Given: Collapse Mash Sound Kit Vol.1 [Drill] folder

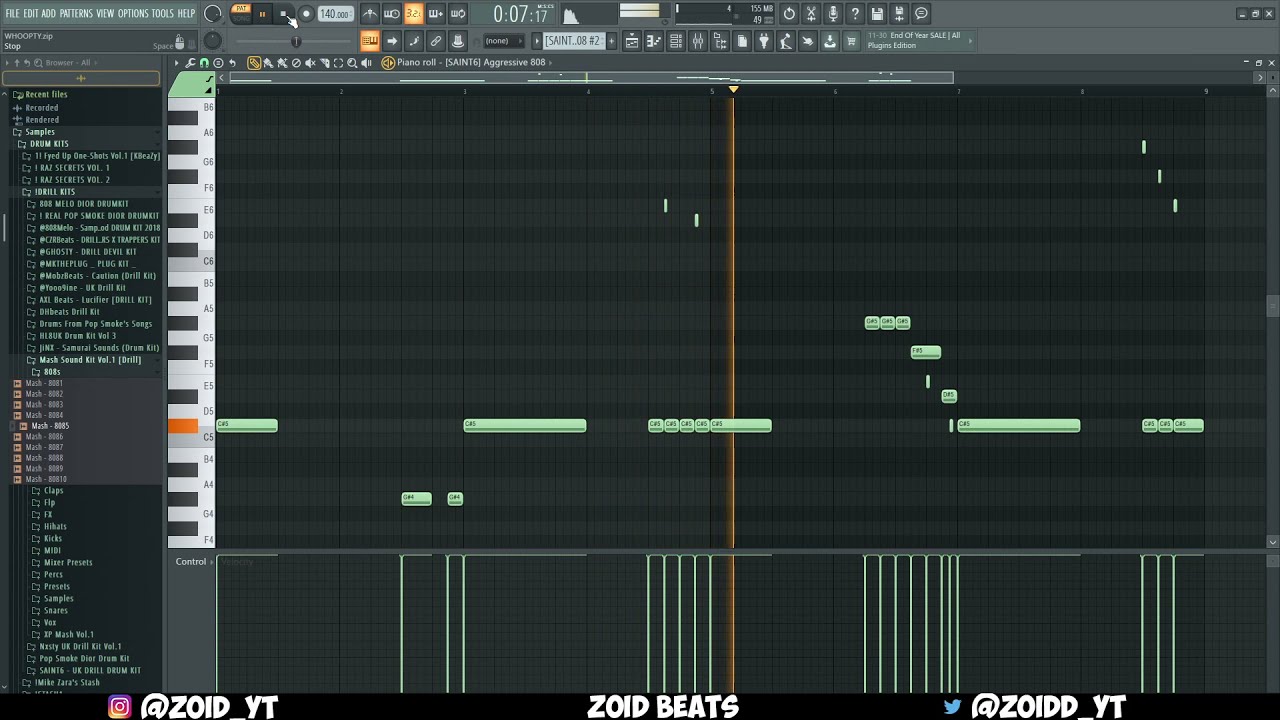Looking at the screenshot, I should 90,360.
